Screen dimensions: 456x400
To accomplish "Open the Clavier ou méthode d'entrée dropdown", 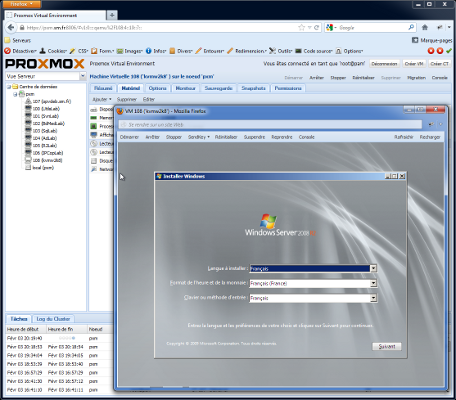I will [373, 298].
